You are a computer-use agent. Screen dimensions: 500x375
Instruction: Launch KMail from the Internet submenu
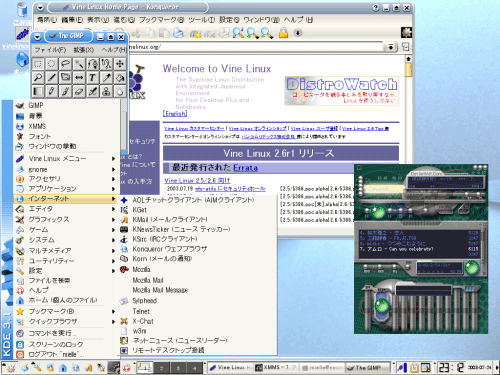[197, 220]
